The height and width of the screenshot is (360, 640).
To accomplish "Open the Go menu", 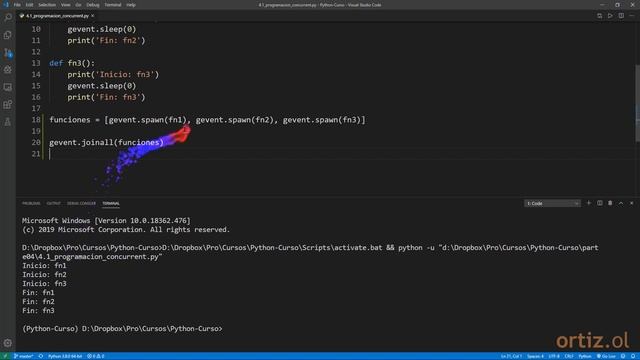I will pos(78,5).
